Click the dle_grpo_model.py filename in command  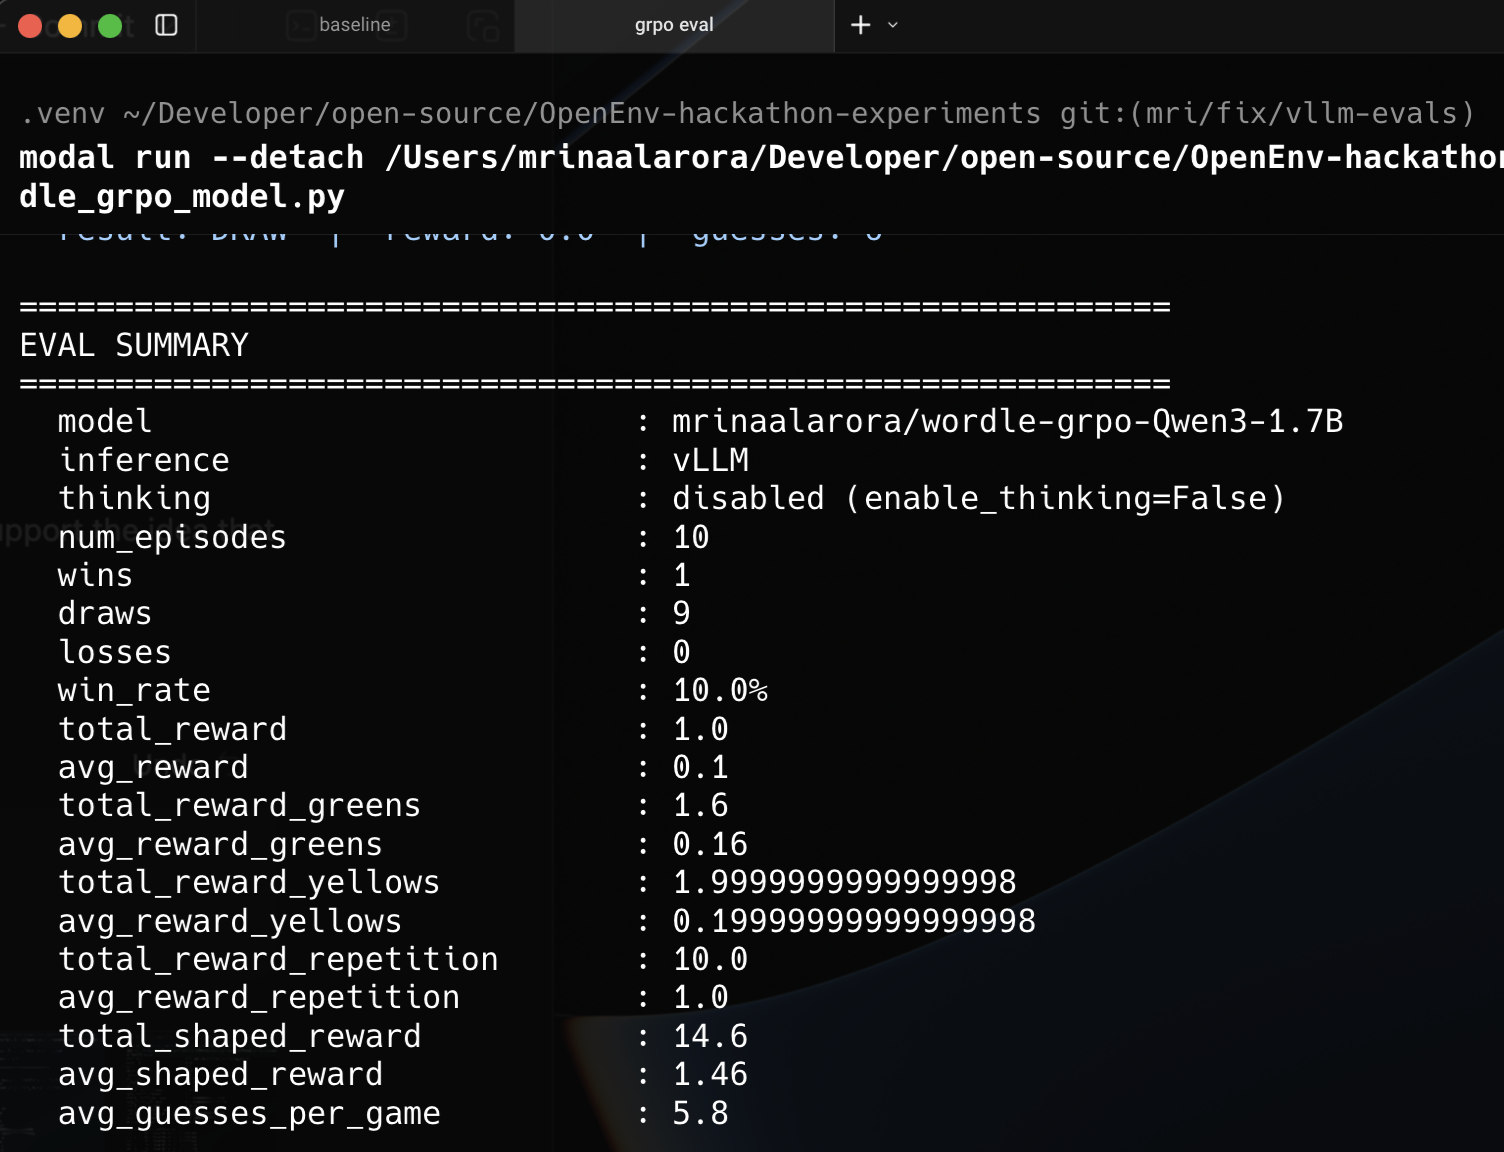[x=182, y=196]
